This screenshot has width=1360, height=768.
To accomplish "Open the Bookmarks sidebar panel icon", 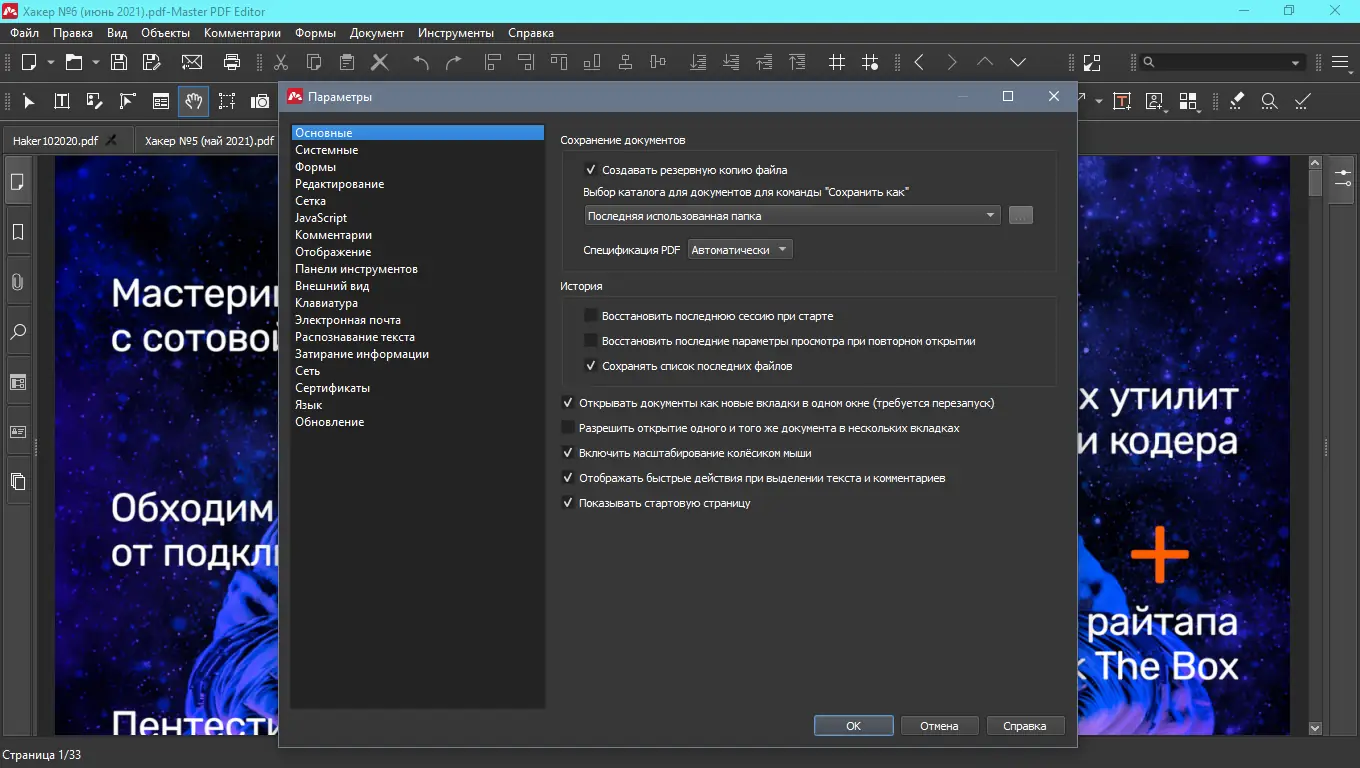I will point(17,232).
